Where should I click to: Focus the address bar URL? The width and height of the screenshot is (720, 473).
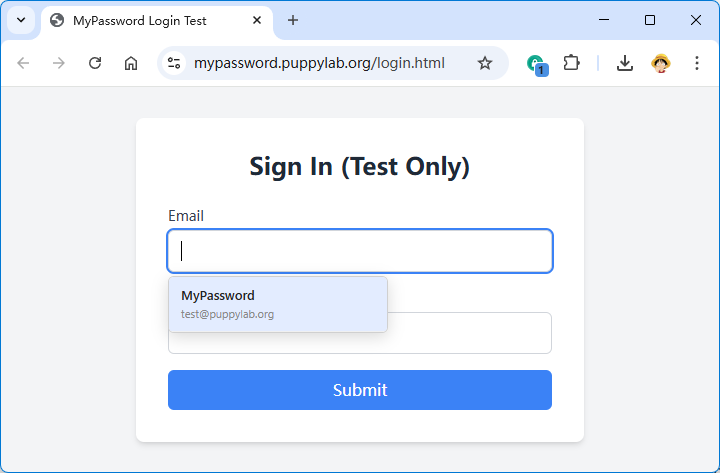coord(320,63)
